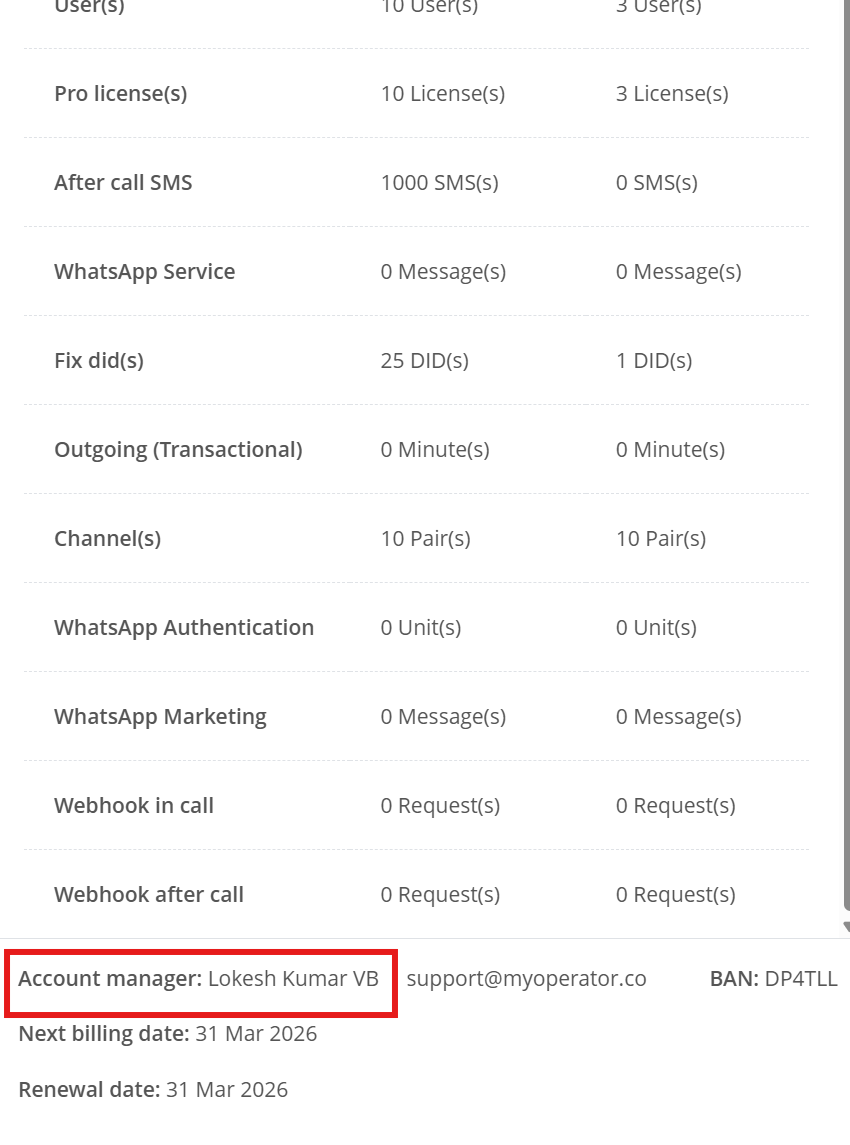This screenshot has height=1145, width=850.
Task: Click the 10 License(s) value
Action: [443, 93]
